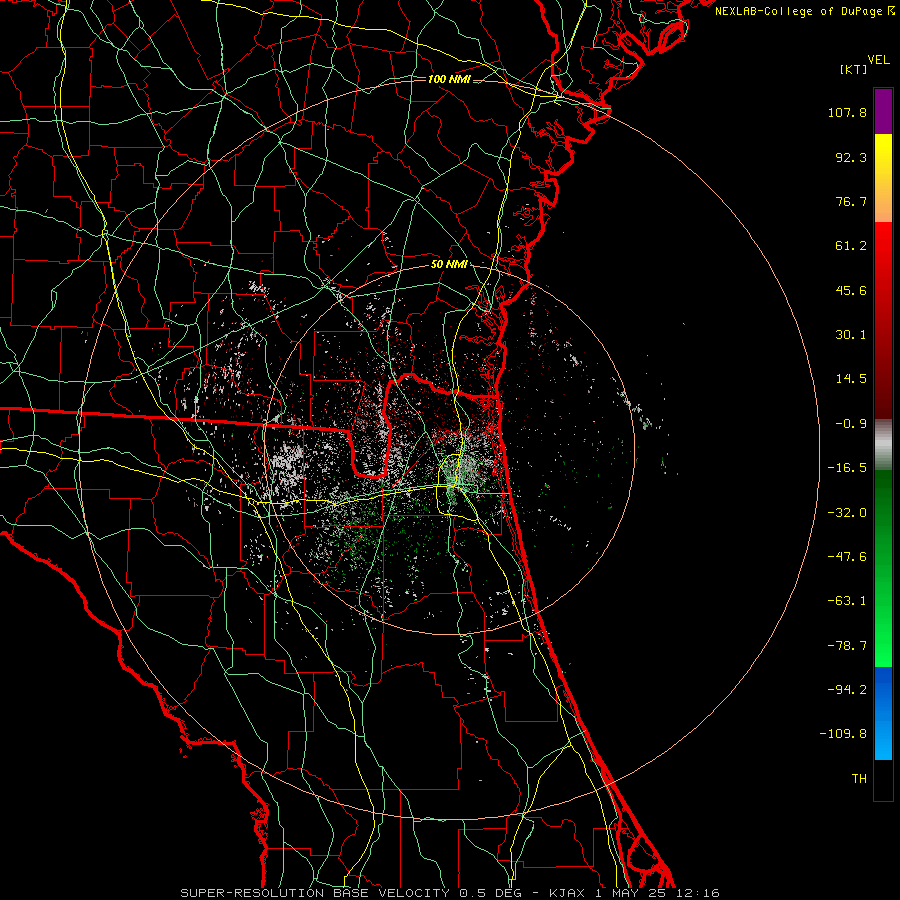The width and height of the screenshot is (900, 900).
Task: Click the -94.2 velocity scale value
Action: 847,690
